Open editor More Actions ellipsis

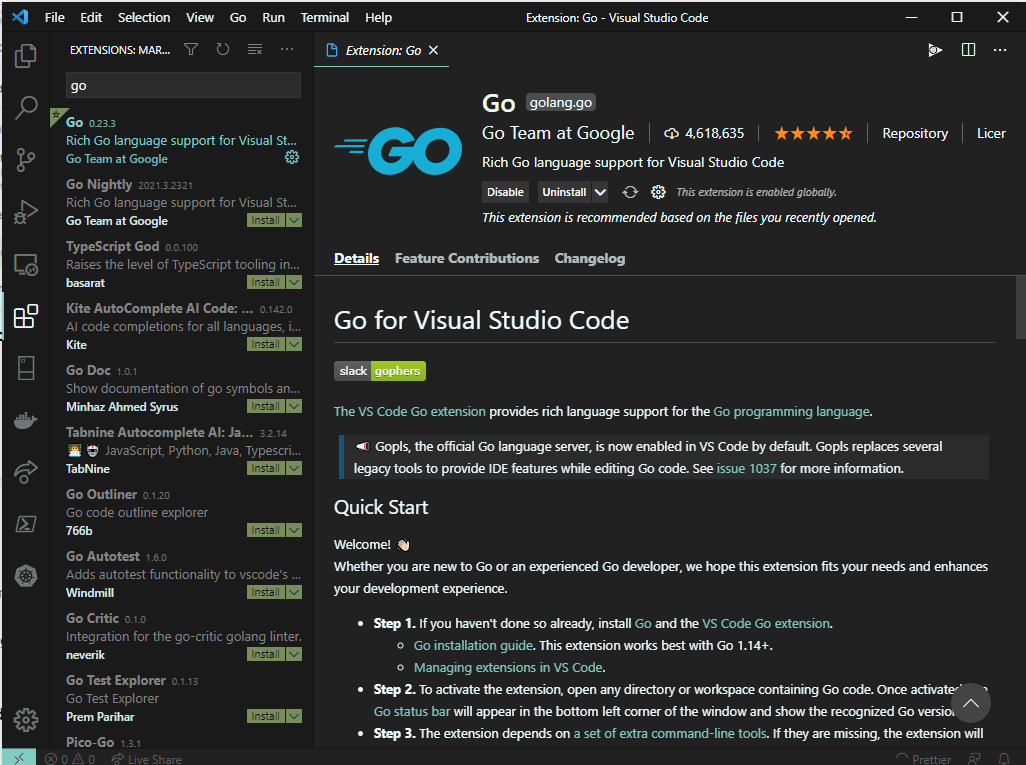(1000, 50)
